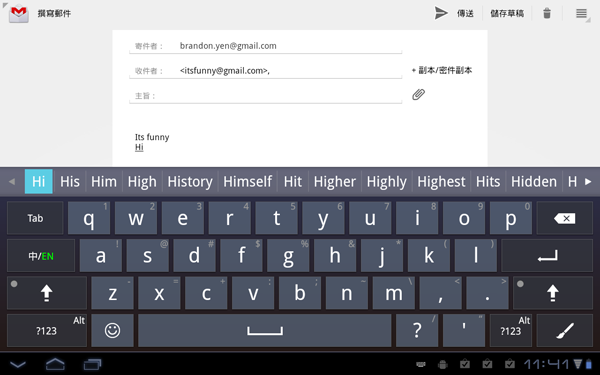600x375 pixels.
Task: Hide keyboard with system back chevron
Action: (18, 364)
